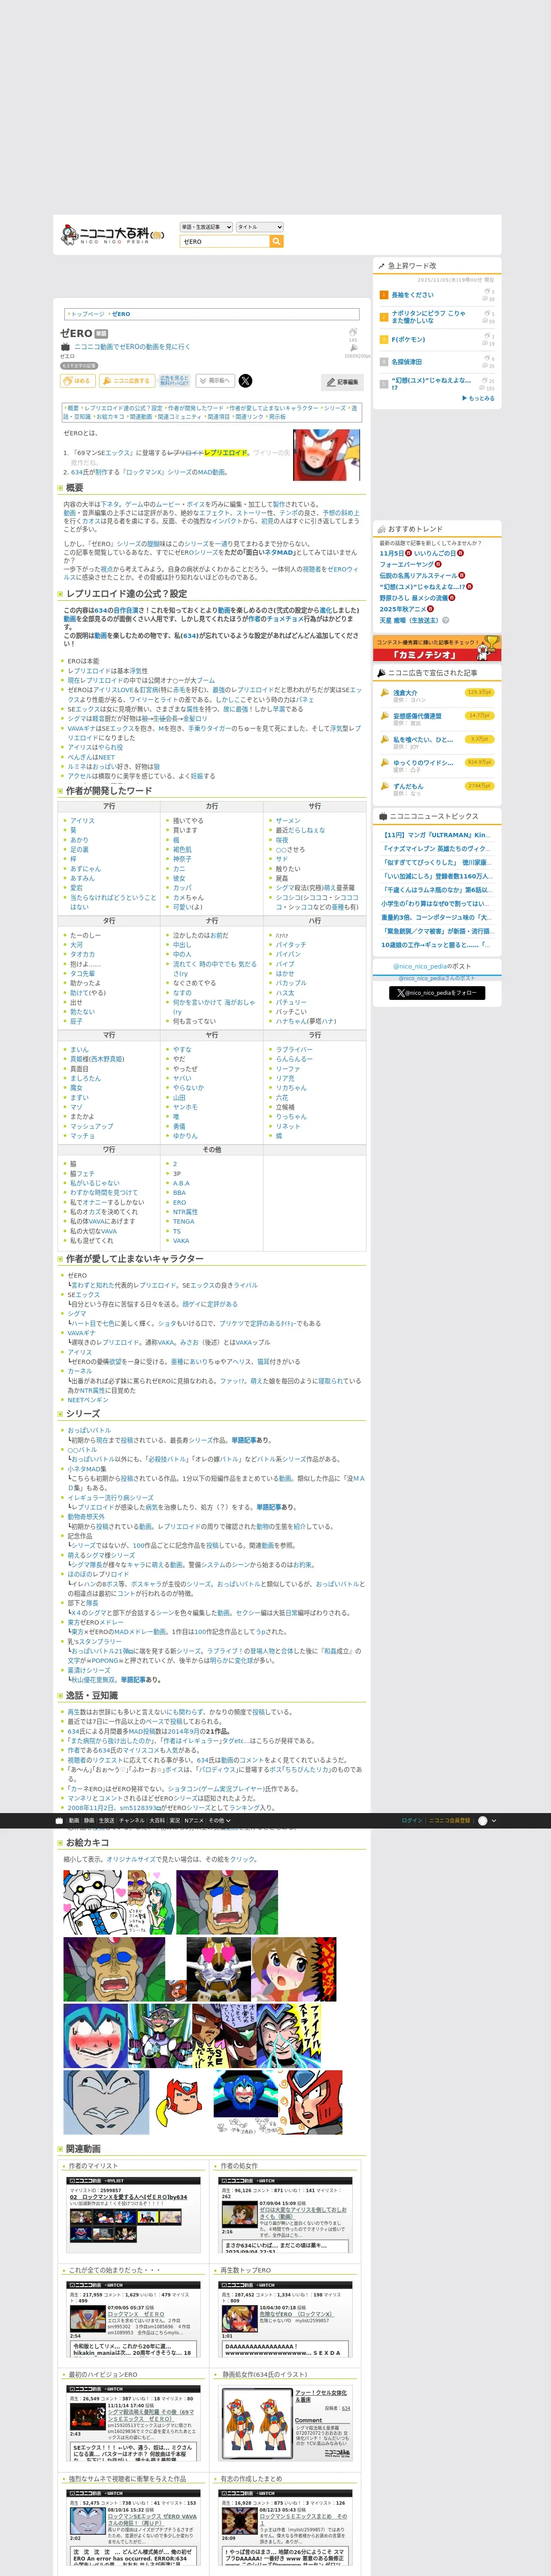Click the orange search magnifier button

277,241
